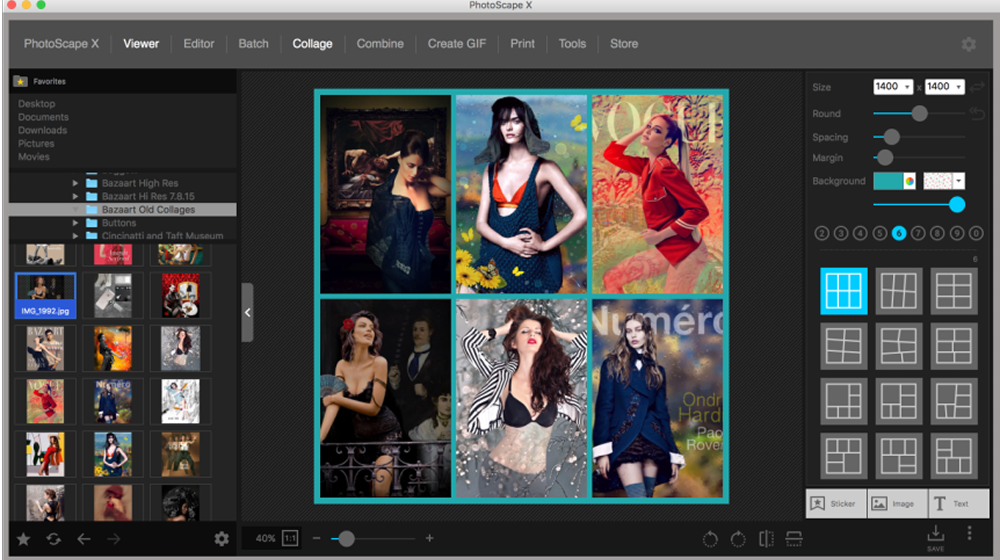This screenshot has height=560, width=1000.
Task: Select 3 photos count
Action: pyautogui.click(x=841, y=233)
